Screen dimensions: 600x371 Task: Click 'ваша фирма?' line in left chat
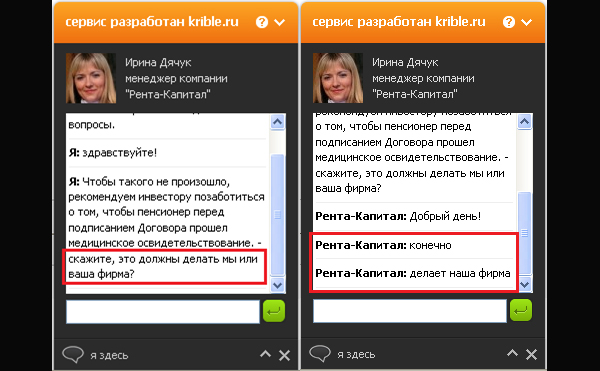101,274
